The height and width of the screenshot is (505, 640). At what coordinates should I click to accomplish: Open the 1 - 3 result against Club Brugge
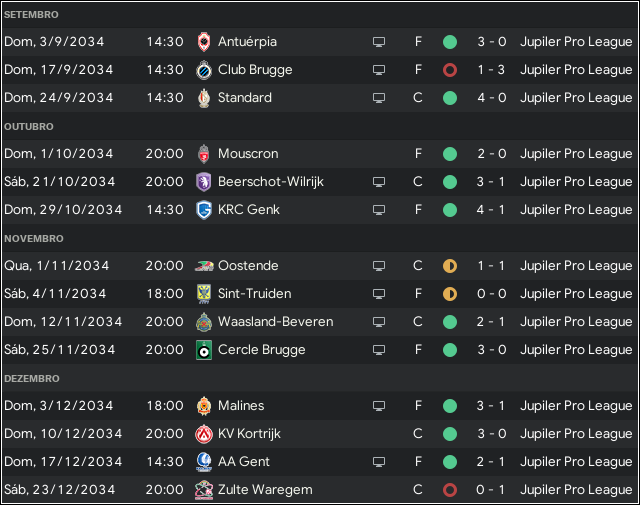click(x=491, y=70)
